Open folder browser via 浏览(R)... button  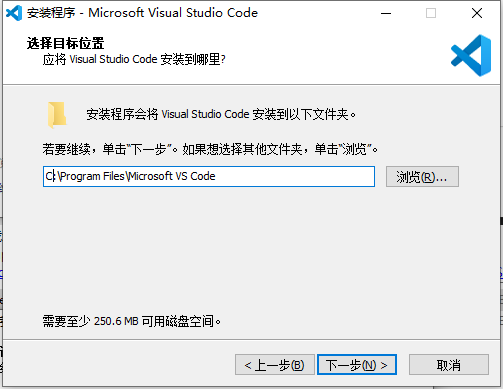tap(422, 176)
